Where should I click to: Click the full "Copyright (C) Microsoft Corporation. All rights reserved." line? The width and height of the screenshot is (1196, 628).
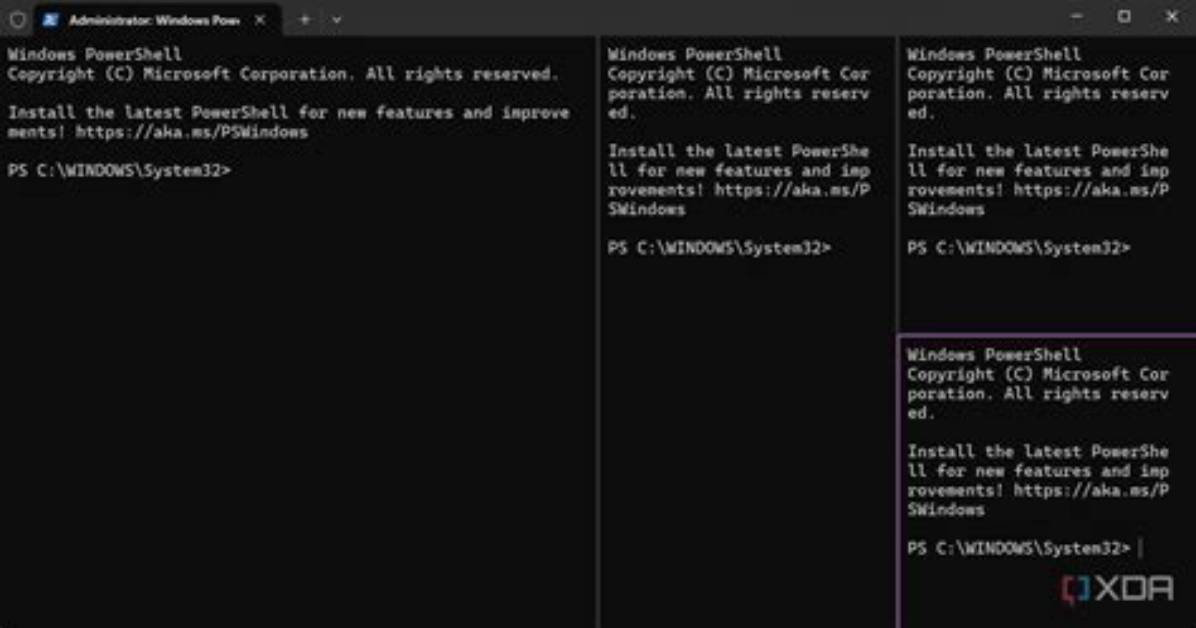[x=283, y=74]
